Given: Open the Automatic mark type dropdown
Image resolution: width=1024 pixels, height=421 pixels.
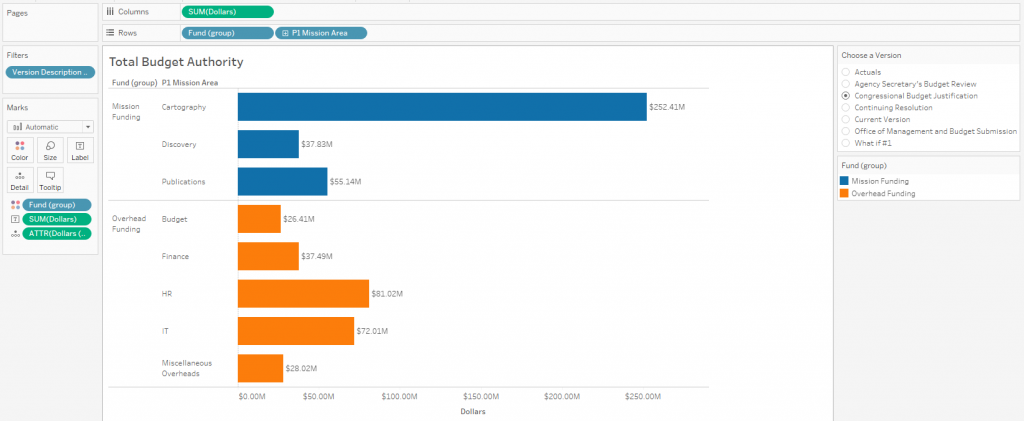Looking at the screenshot, I should (50, 127).
